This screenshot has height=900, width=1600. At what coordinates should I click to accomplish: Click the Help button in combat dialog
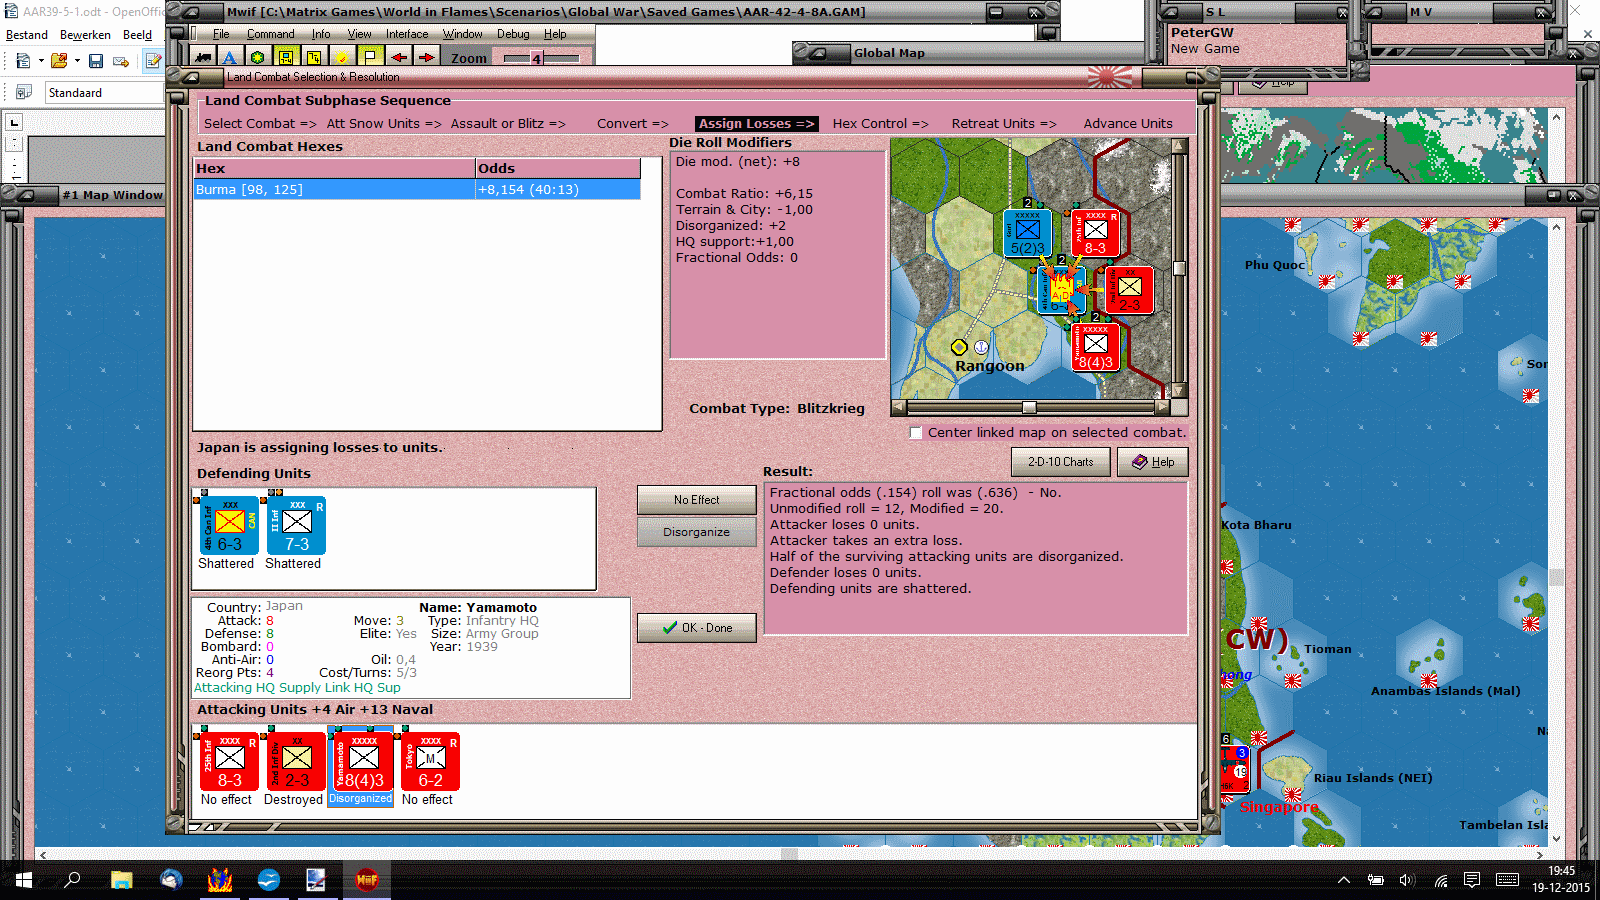[x=1152, y=462]
